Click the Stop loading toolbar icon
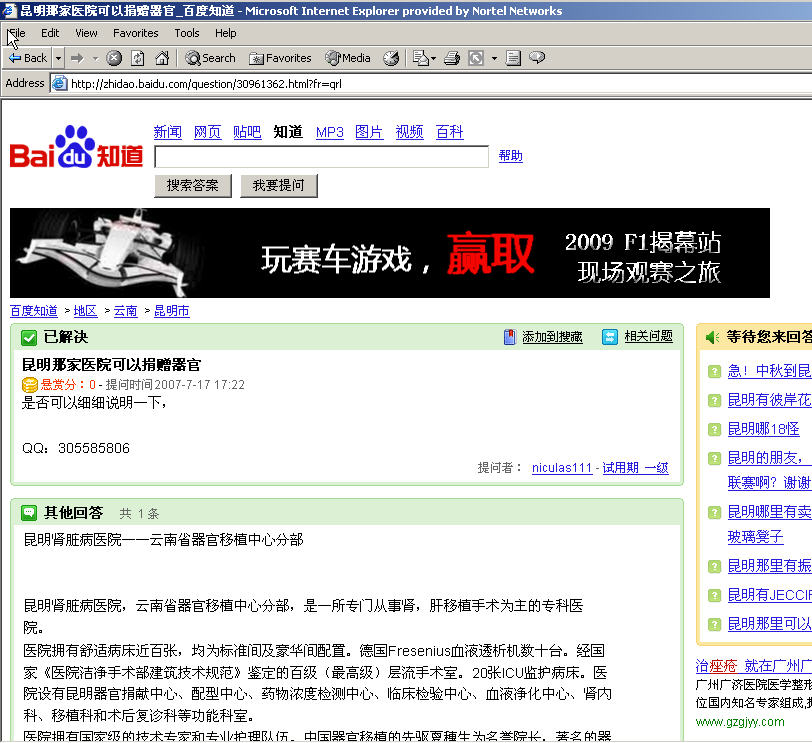The height and width of the screenshot is (743, 812). pos(114,58)
